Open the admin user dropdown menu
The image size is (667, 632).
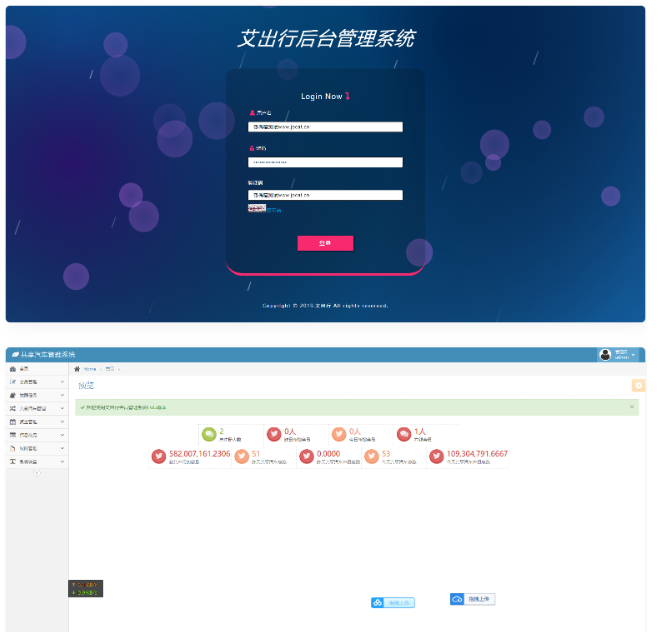(619, 355)
